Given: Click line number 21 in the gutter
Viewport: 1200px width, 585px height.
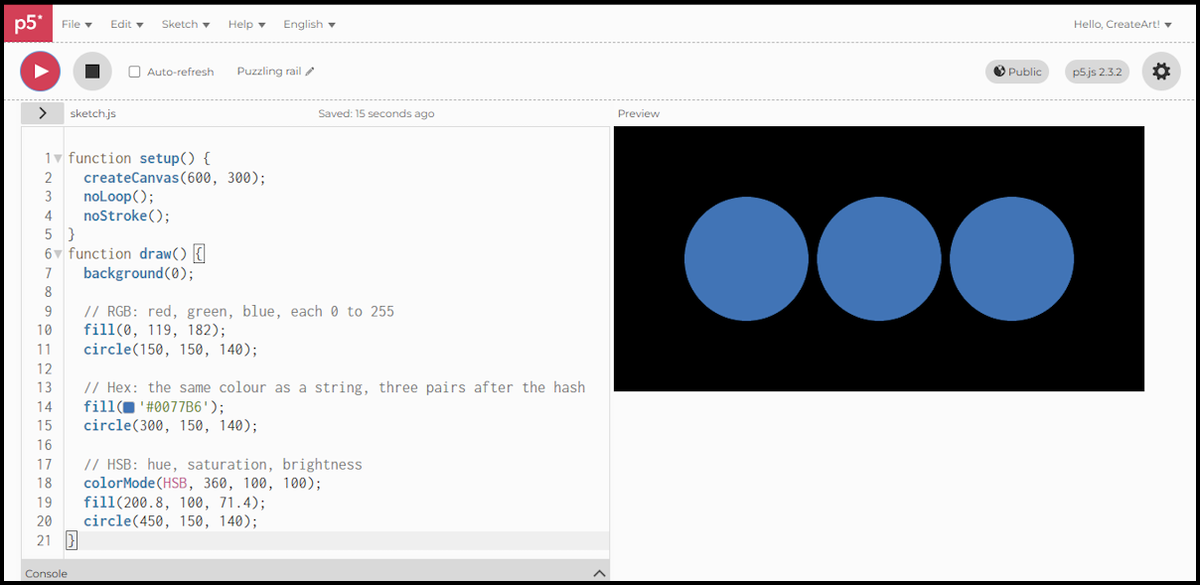Looking at the screenshot, I should 44,540.
